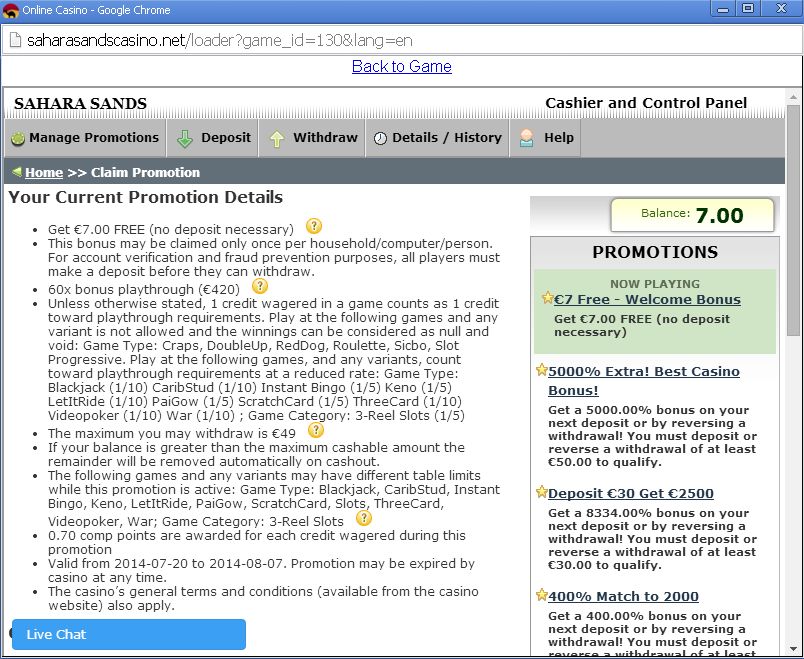Click the up-arrow Withdraw icon

277,138
